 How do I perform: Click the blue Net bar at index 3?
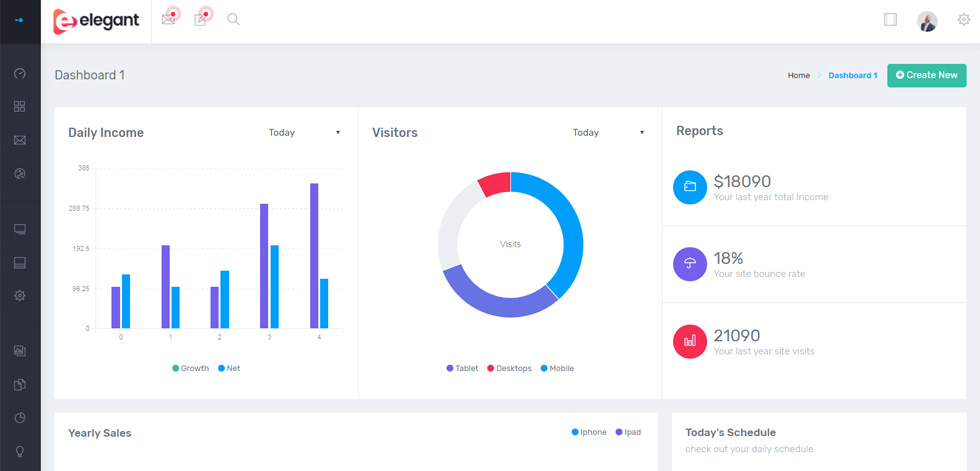(274, 287)
